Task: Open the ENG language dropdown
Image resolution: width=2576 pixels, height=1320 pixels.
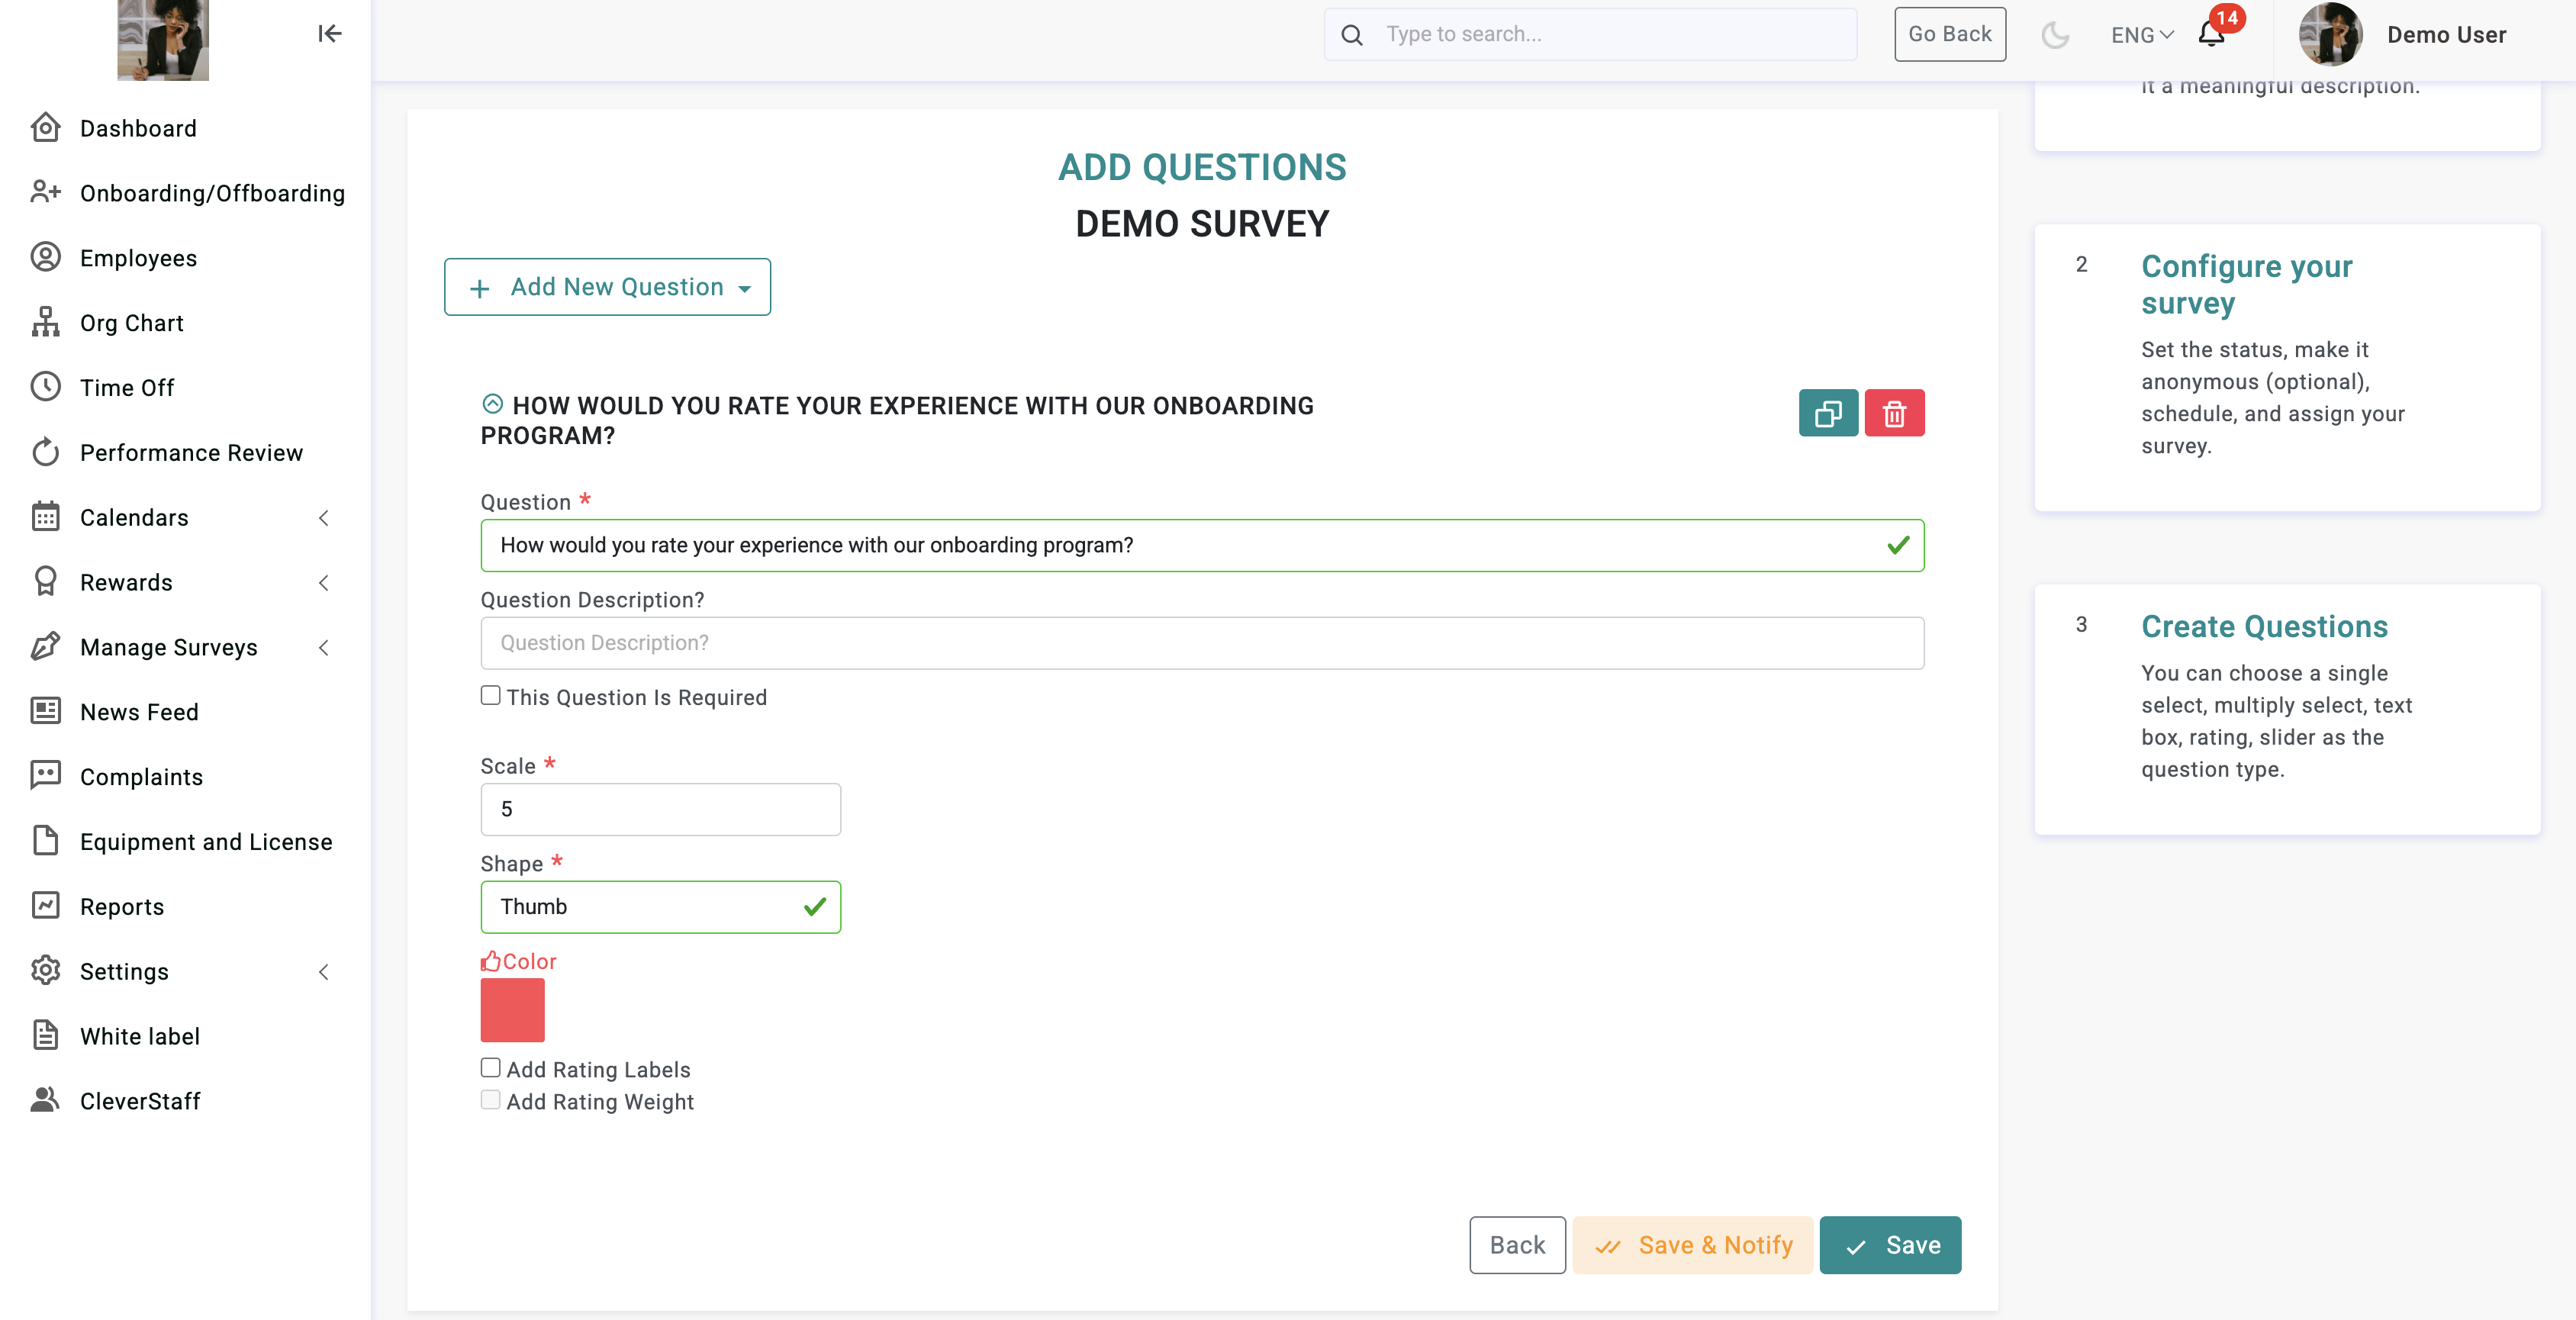Action: click(2142, 35)
